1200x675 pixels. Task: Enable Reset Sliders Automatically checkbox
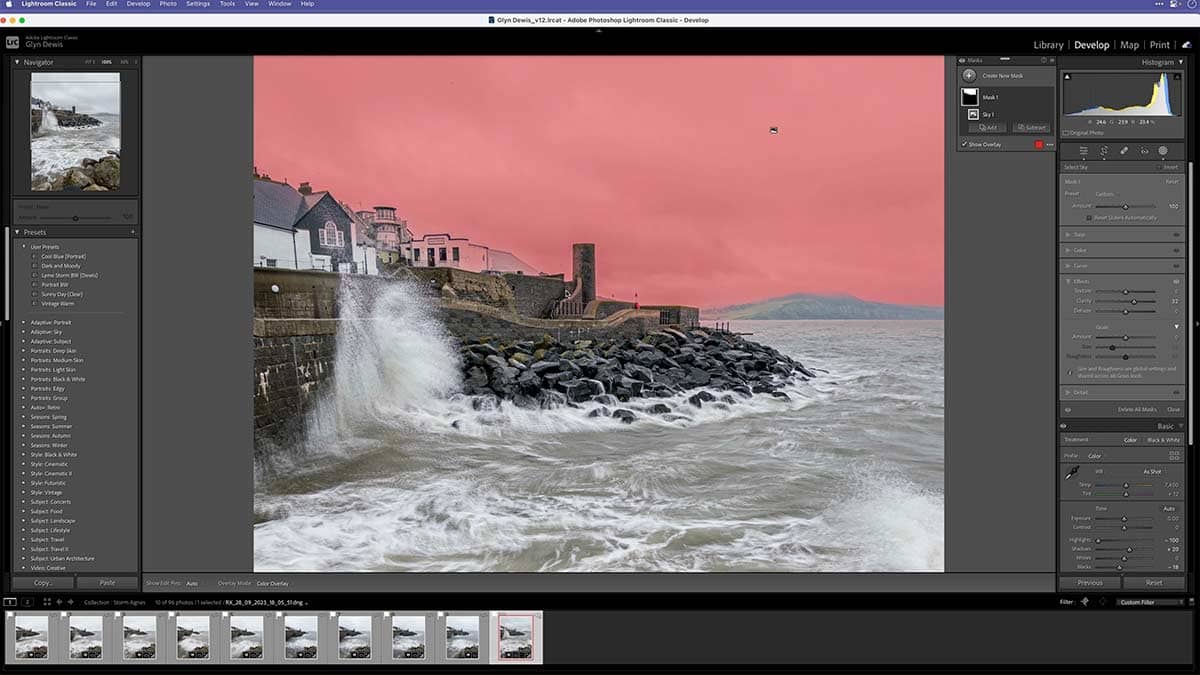(1089, 217)
